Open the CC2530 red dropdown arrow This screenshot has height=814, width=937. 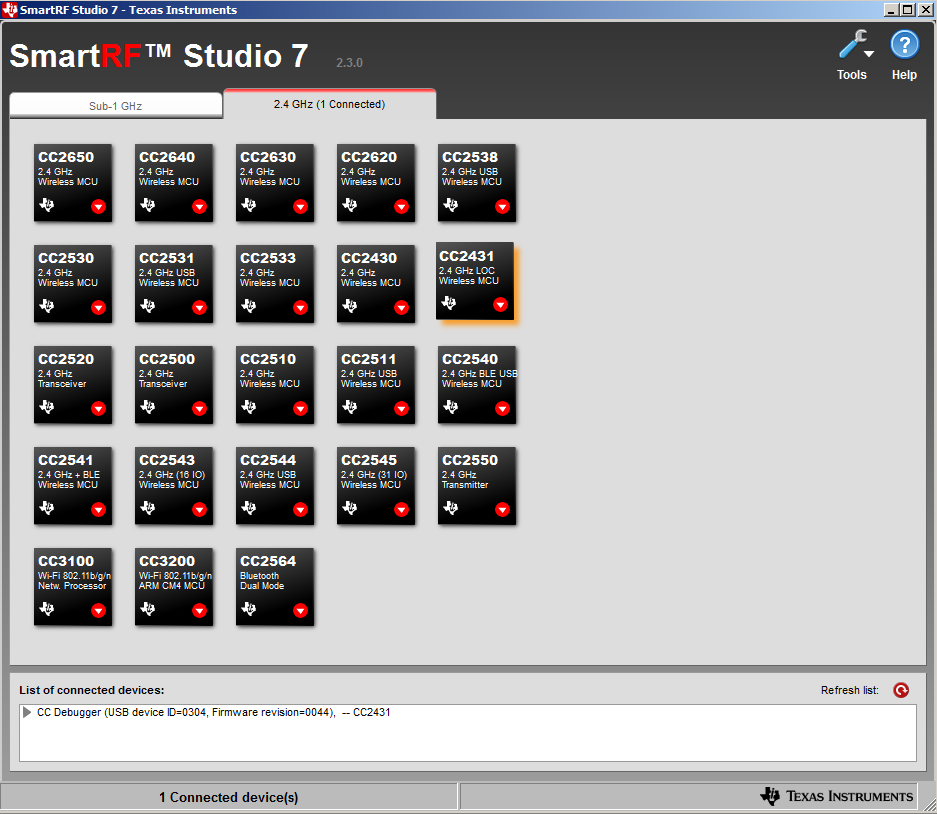99,308
